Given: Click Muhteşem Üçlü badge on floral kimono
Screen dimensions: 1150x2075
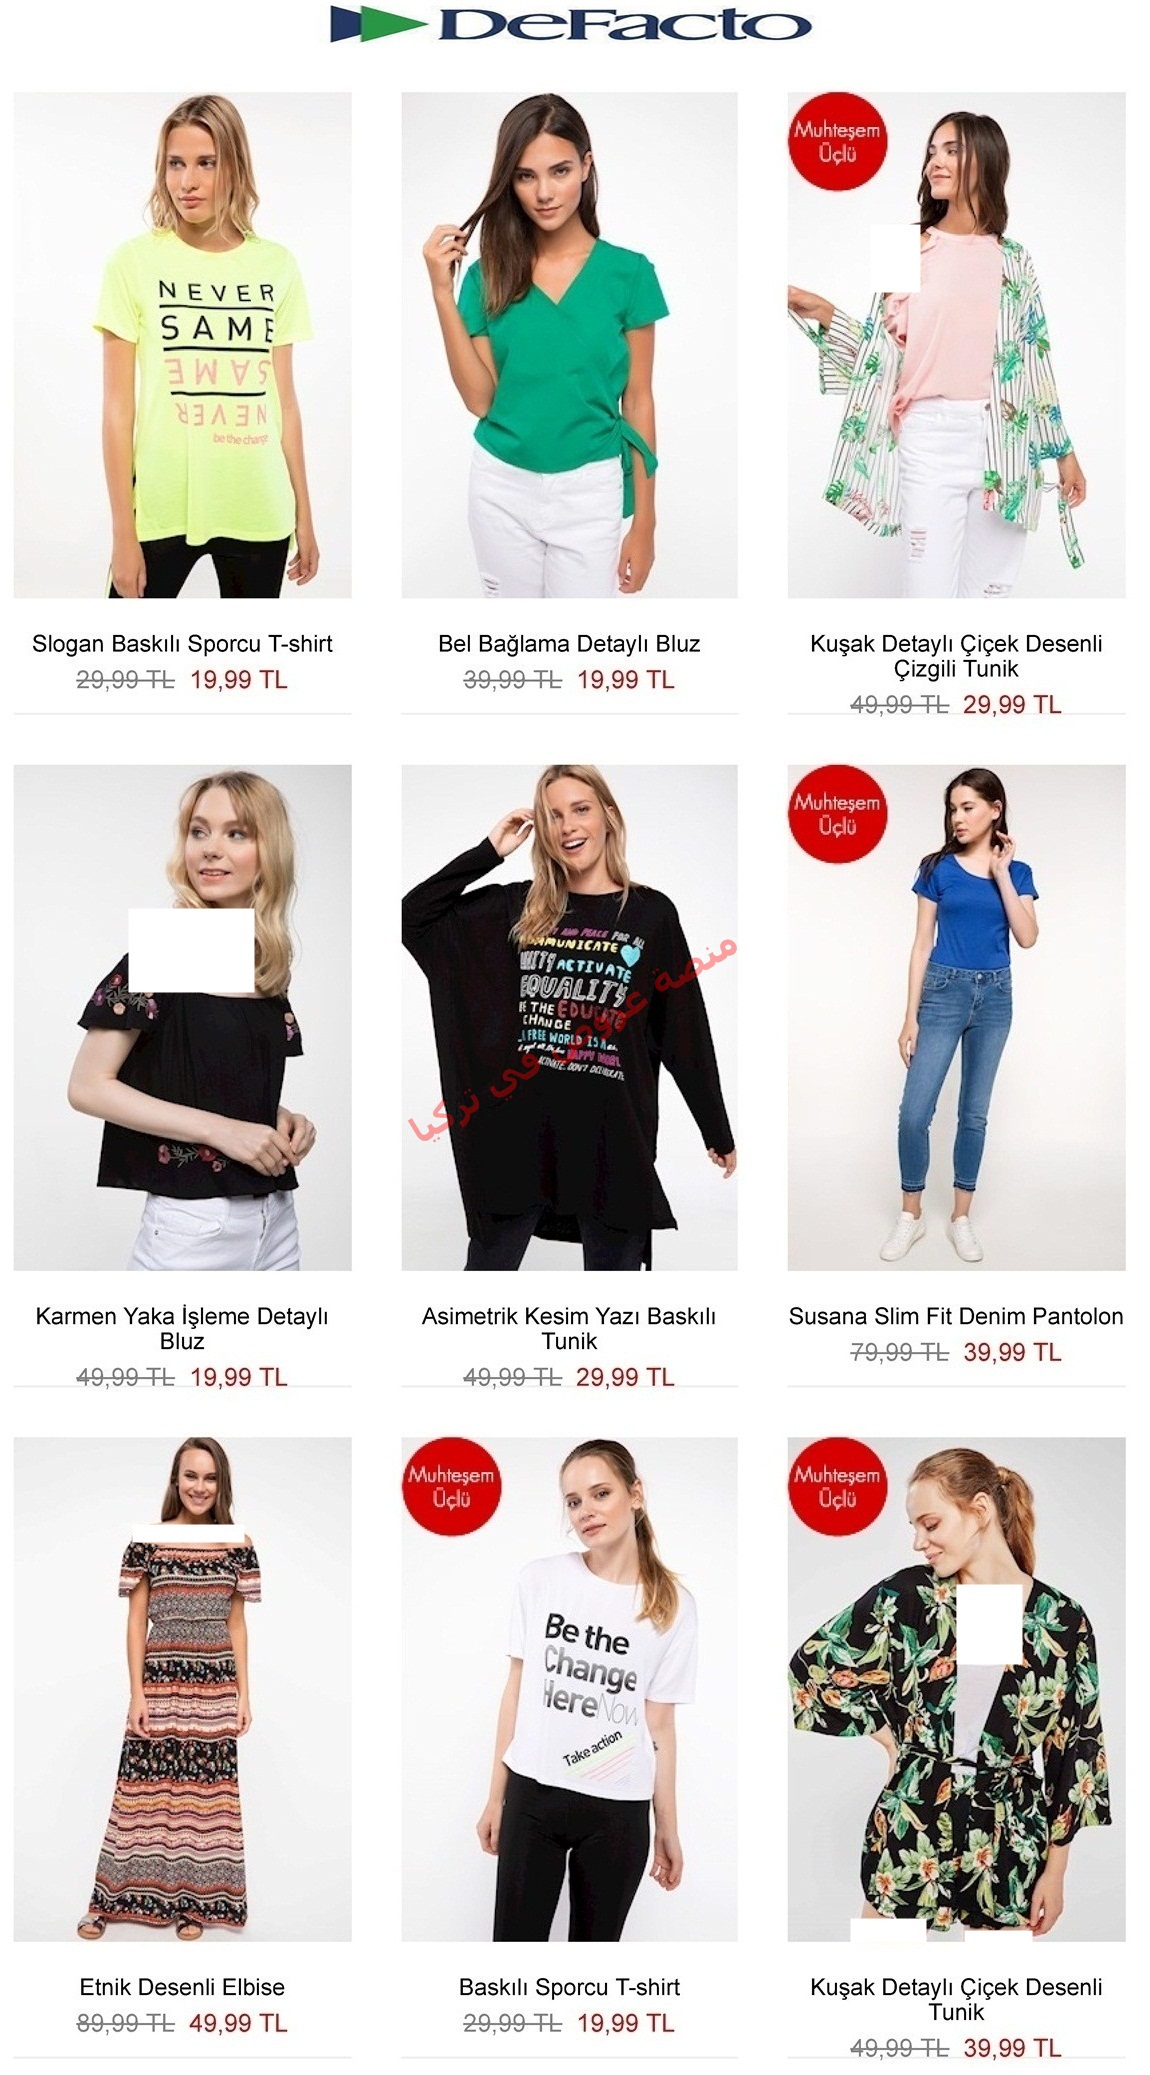Looking at the screenshot, I should pos(837,1486).
